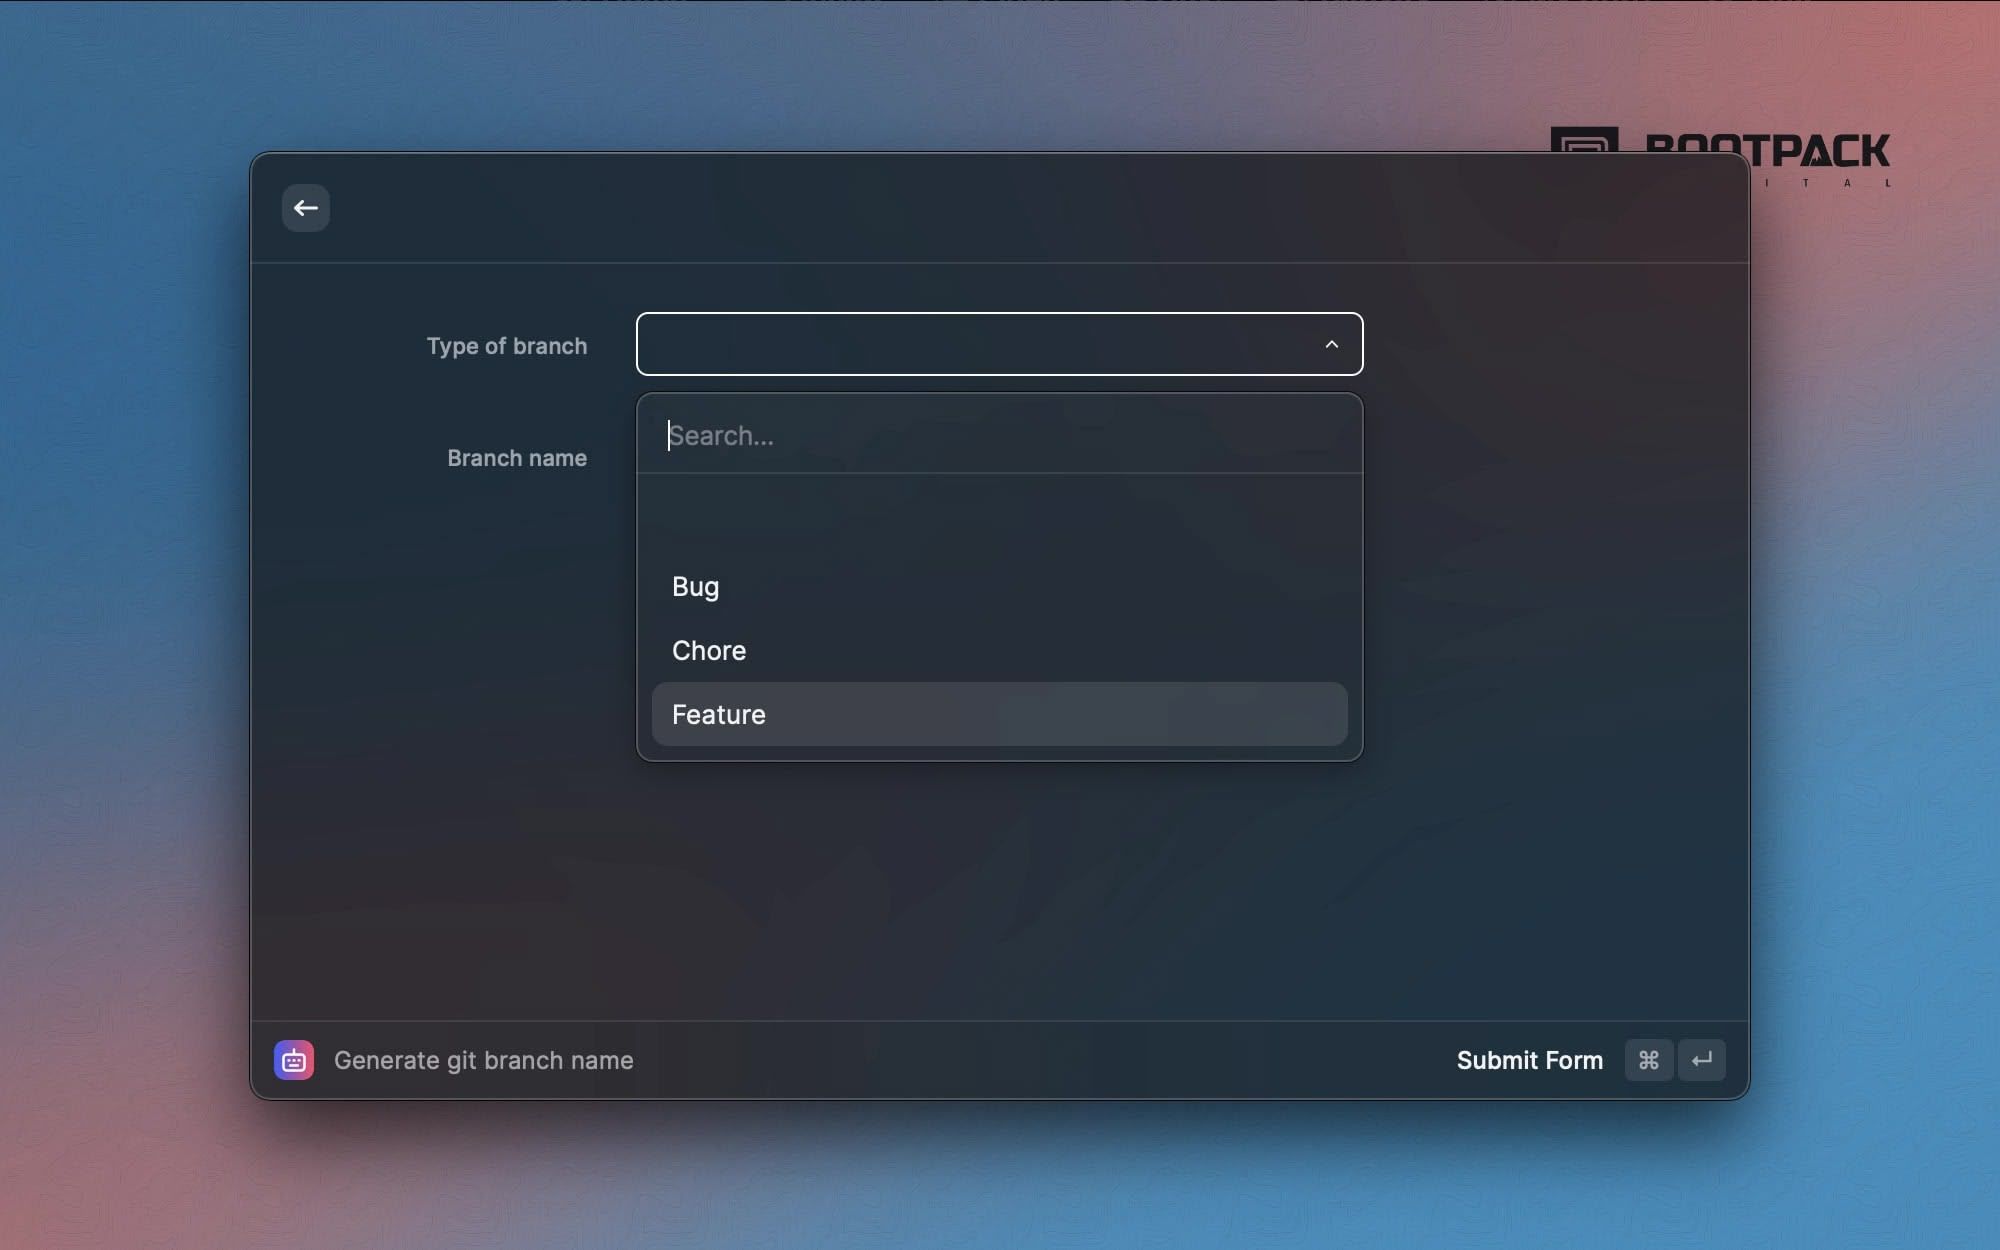This screenshot has width=2000, height=1250.
Task: Select the blank empty option in list
Action: click(998, 522)
